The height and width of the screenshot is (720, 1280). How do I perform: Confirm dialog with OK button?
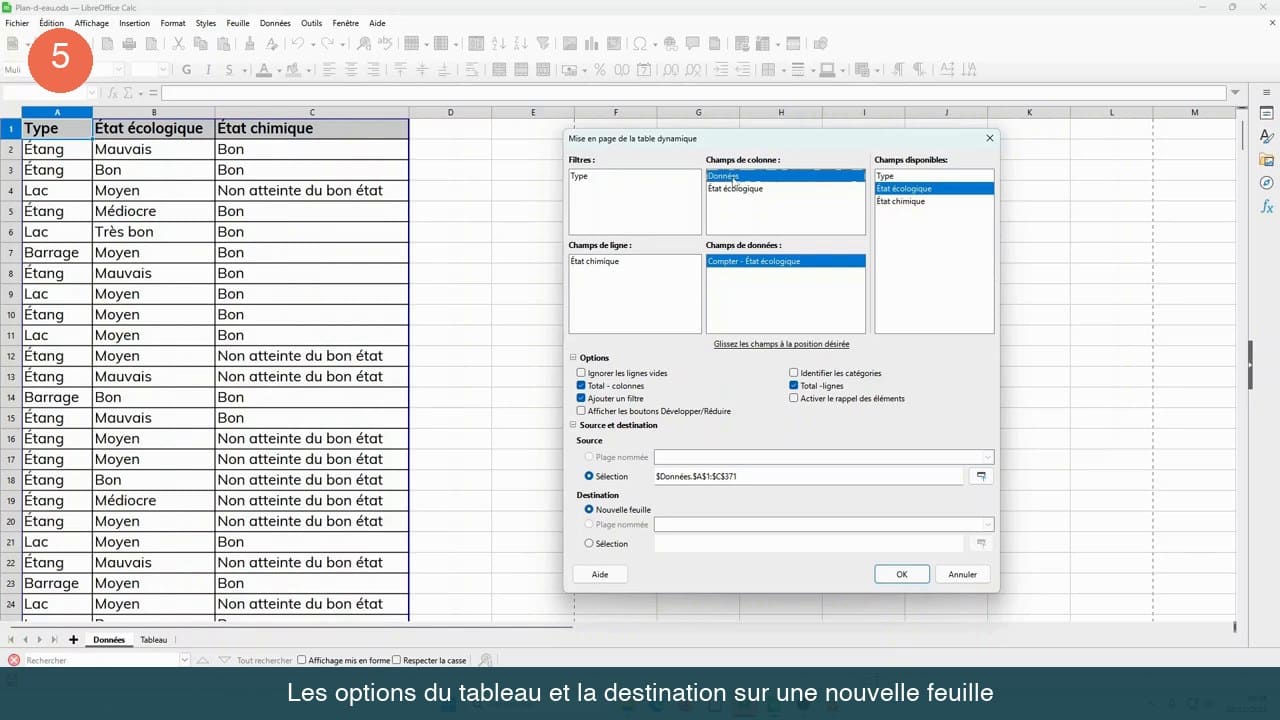(x=902, y=574)
